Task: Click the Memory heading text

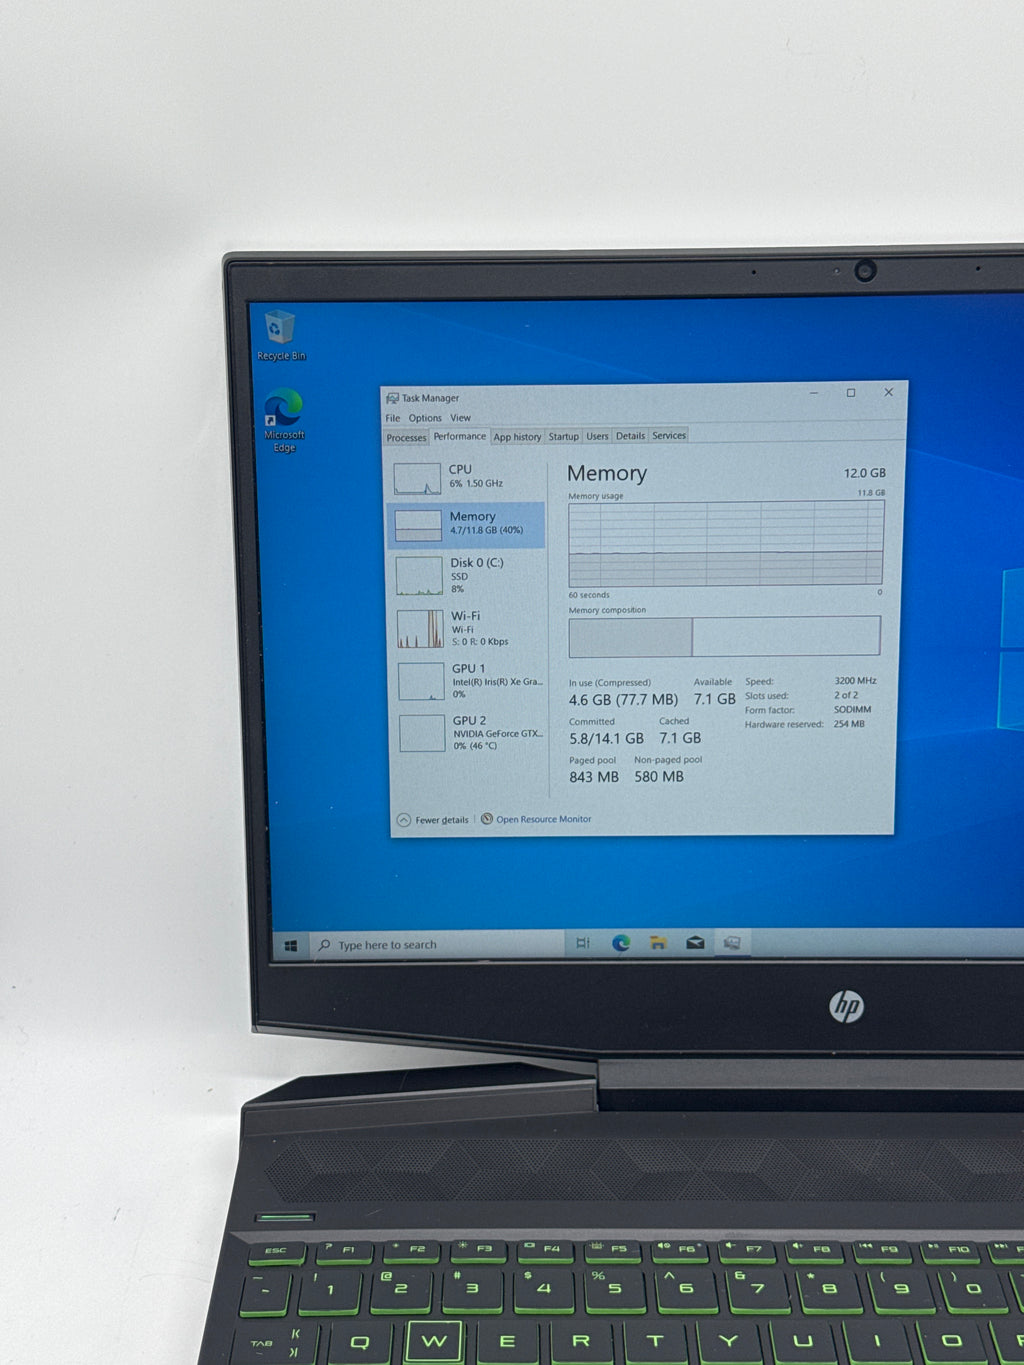Action: click(607, 473)
